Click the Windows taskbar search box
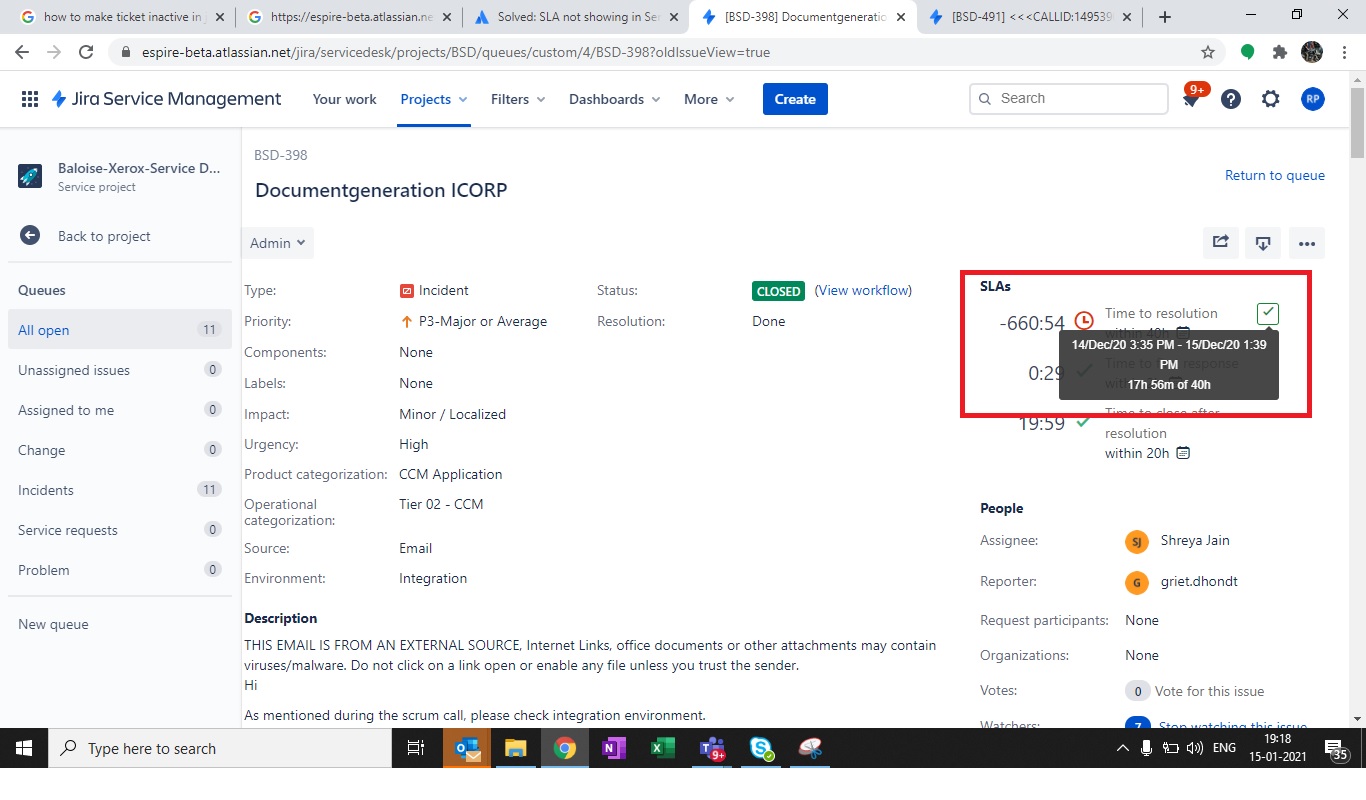Screen dimensions: 1366x800 pyautogui.click(x=220, y=748)
